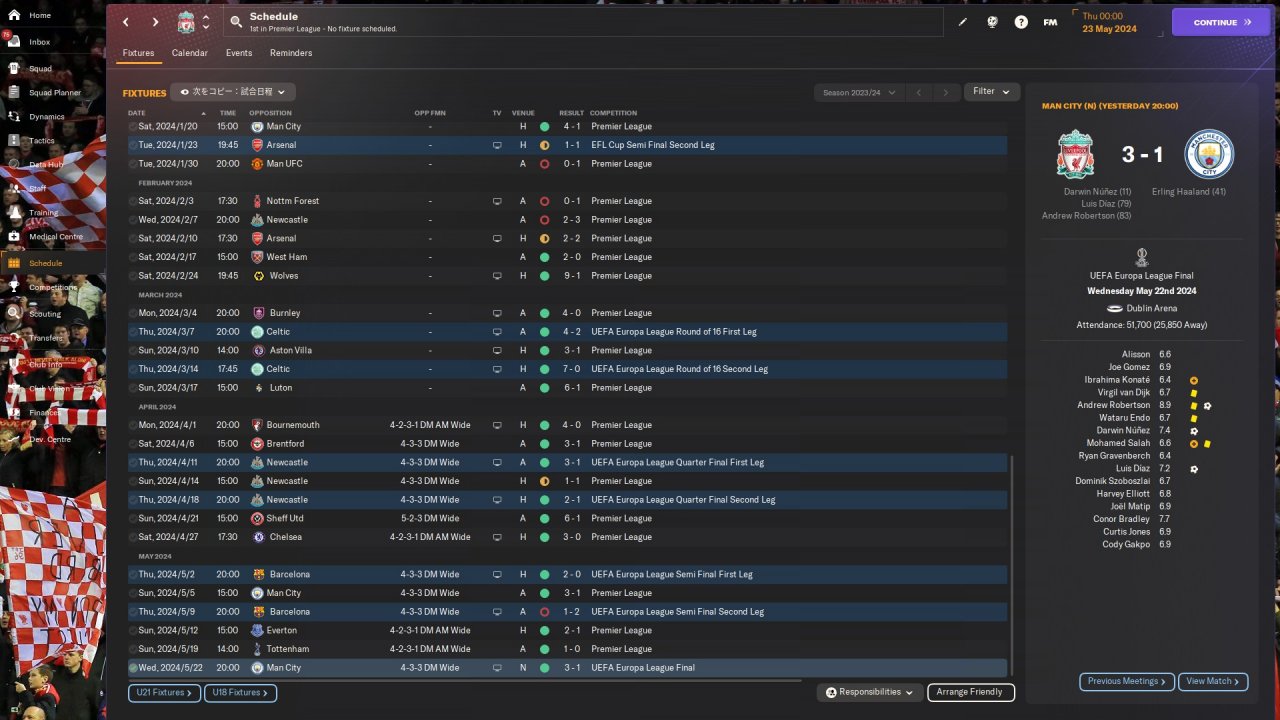The image size is (1280, 720).
Task: Go to the next season with right chevron
Action: (945, 92)
